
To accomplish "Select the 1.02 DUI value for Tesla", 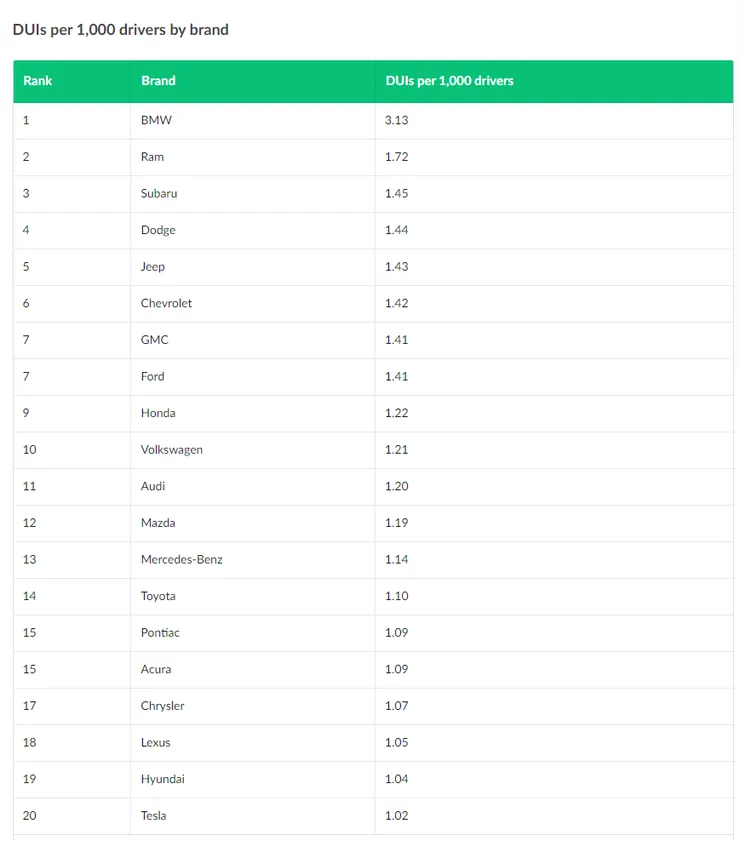I will point(396,816).
